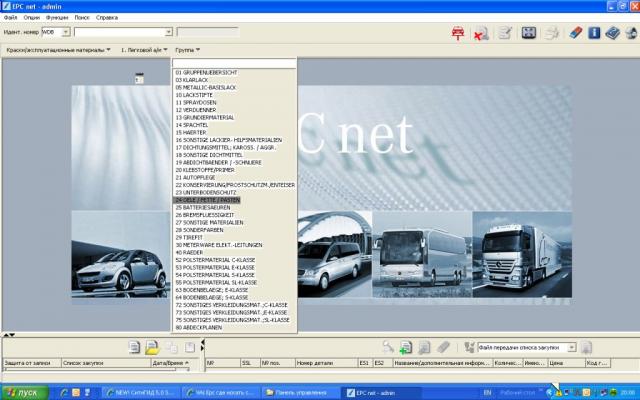Switch to 'EPC net - admin' taskbar button
This screenshot has height=400, width=640.
point(380,393)
